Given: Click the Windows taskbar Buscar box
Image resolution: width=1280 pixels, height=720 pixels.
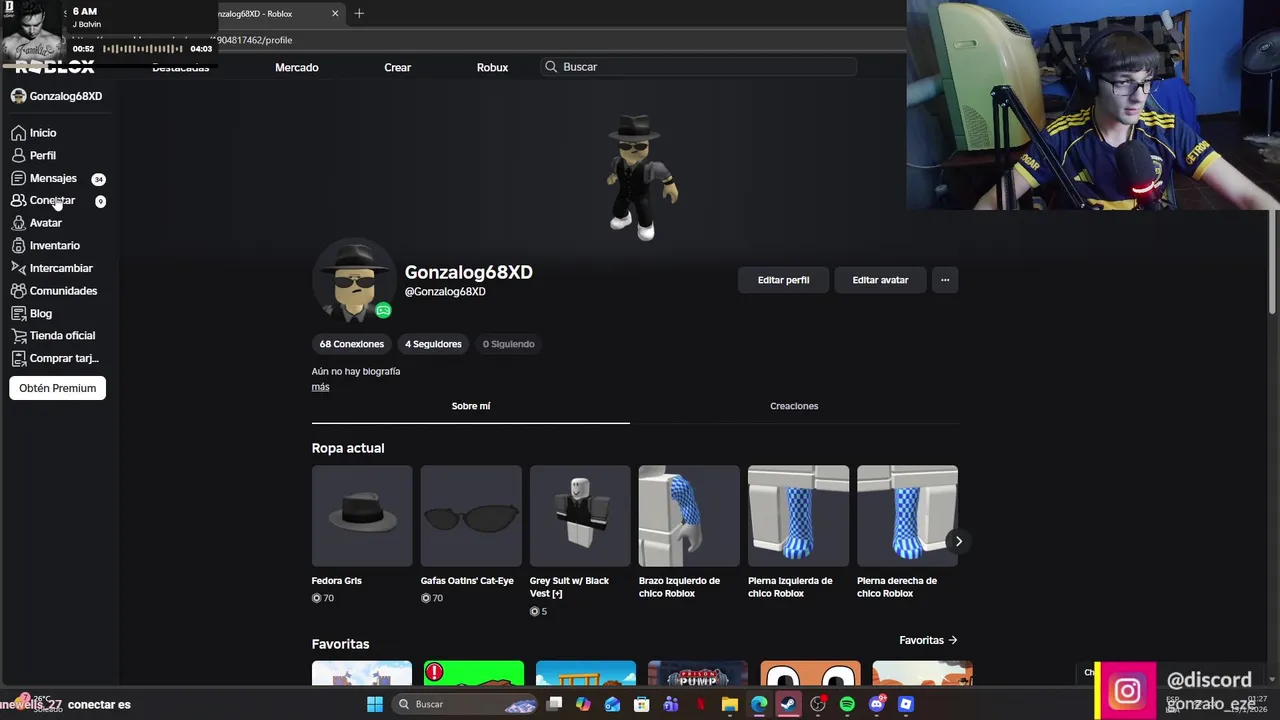Looking at the screenshot, I should click(x=464, y=704).
